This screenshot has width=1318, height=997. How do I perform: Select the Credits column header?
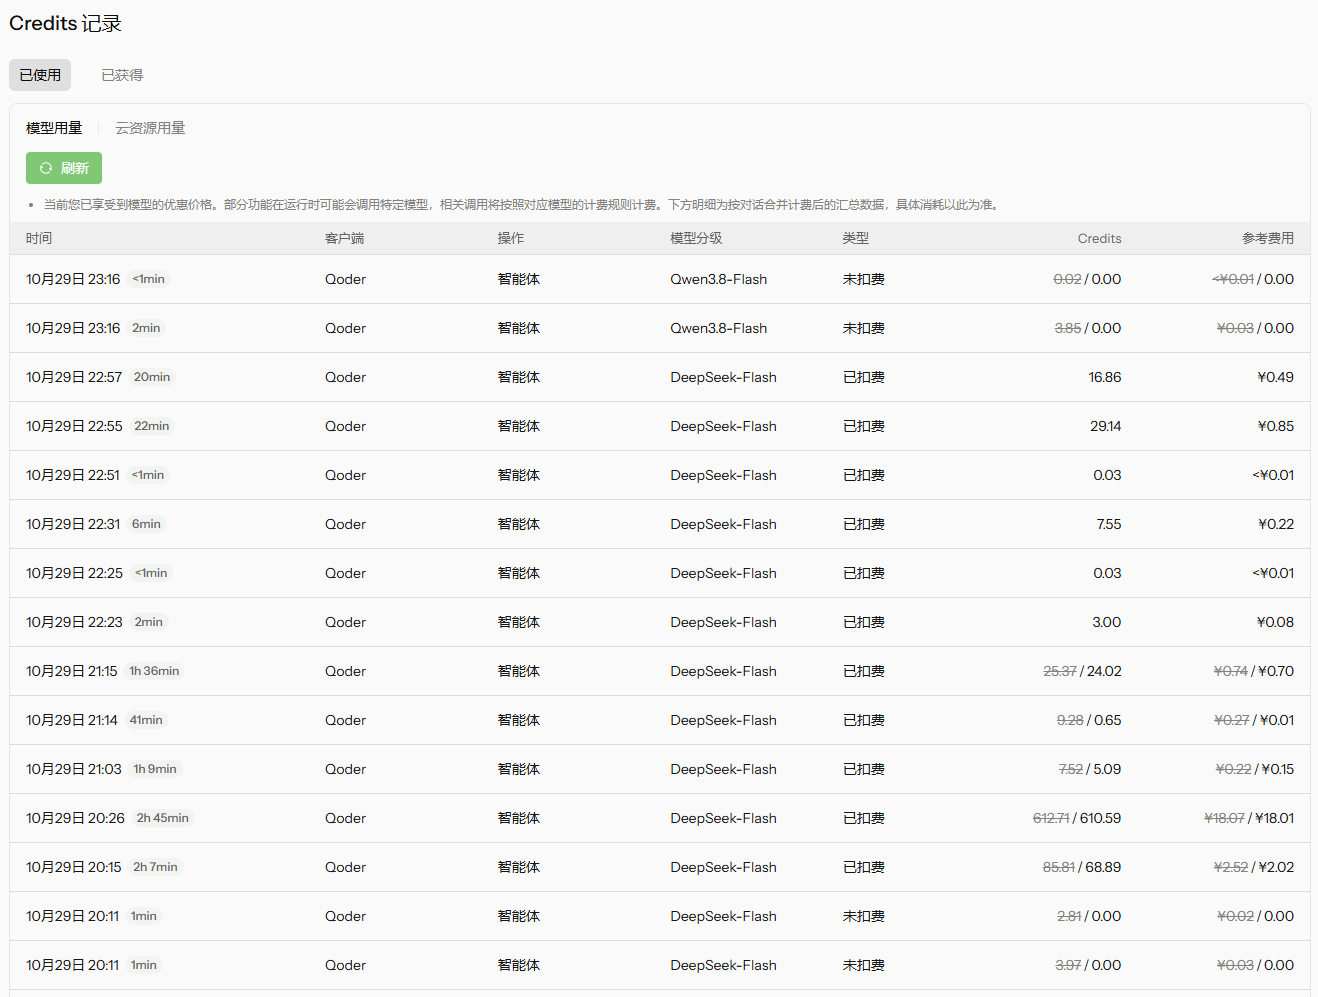1099,238
